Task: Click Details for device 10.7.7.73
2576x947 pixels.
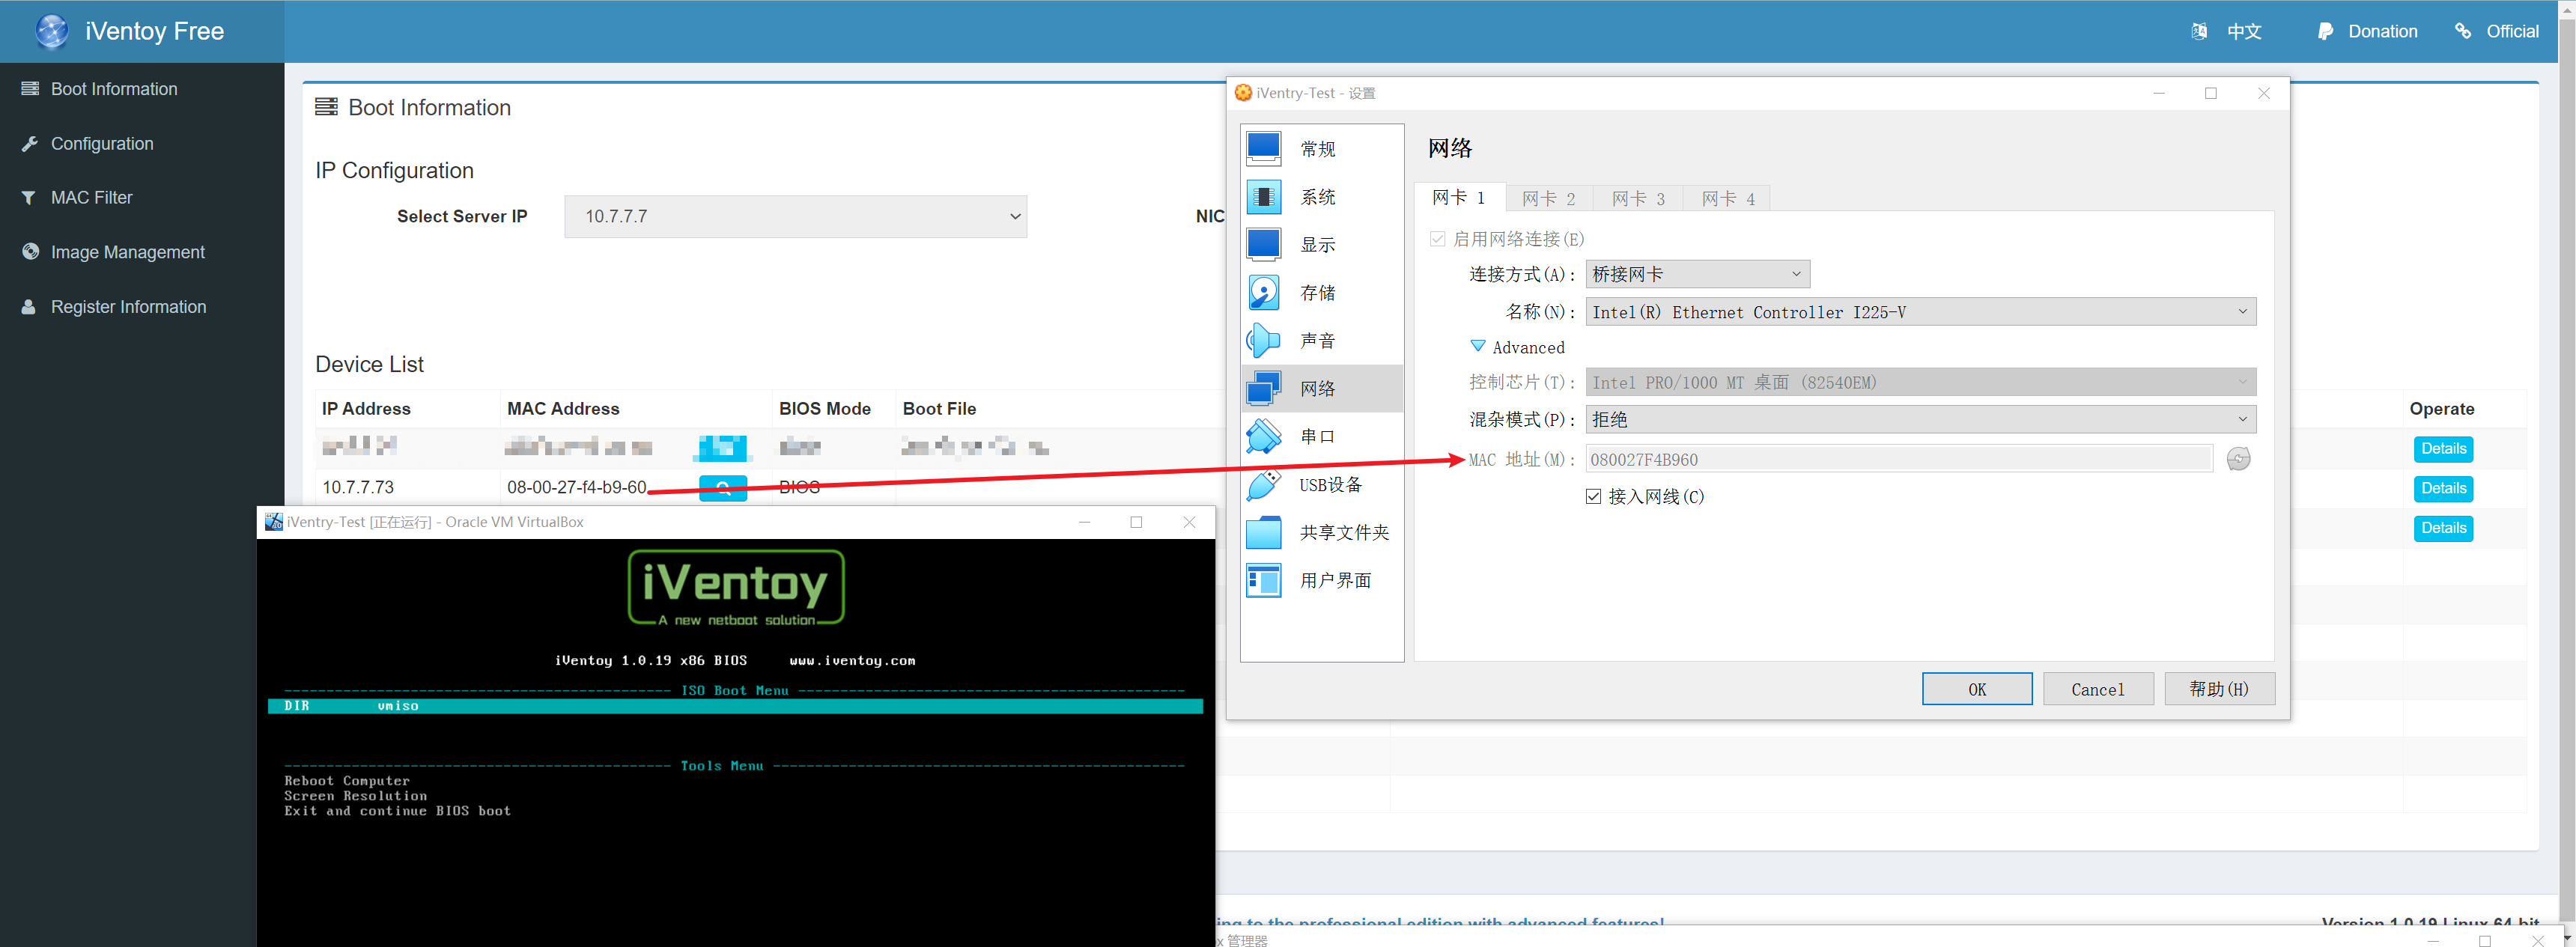Action: (x=2443, y=488)
